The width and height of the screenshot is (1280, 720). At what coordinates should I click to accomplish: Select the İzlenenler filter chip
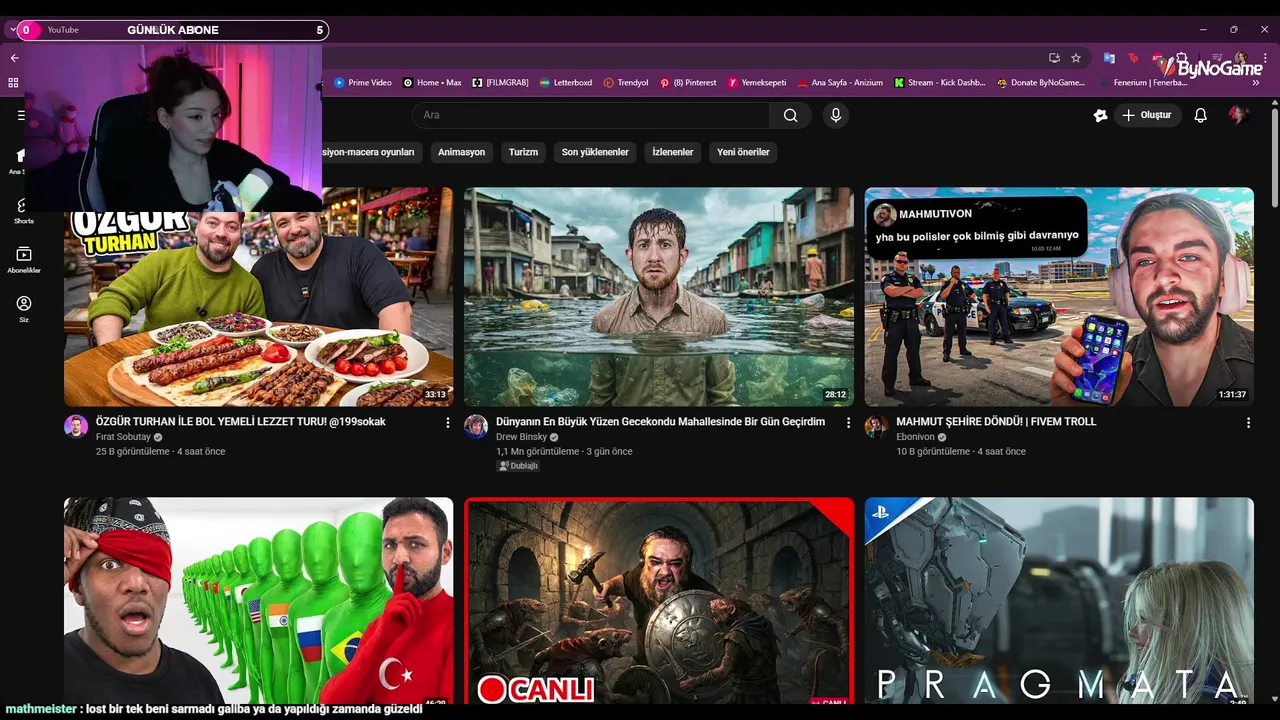point(673,152)
